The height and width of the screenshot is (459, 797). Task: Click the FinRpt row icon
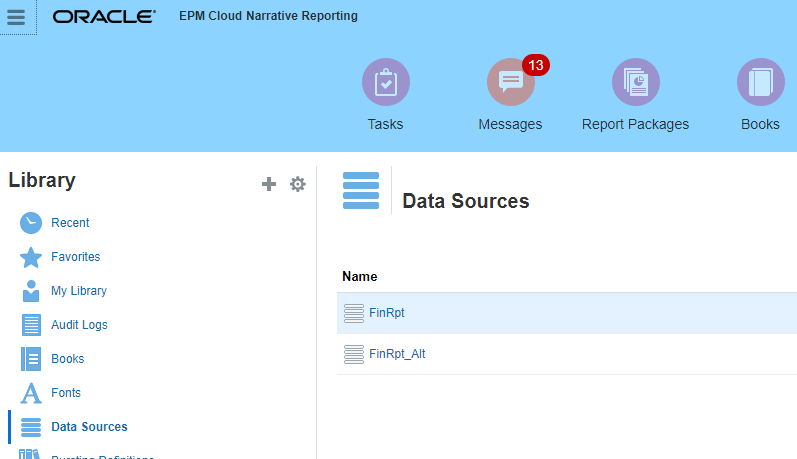point(353,313)
